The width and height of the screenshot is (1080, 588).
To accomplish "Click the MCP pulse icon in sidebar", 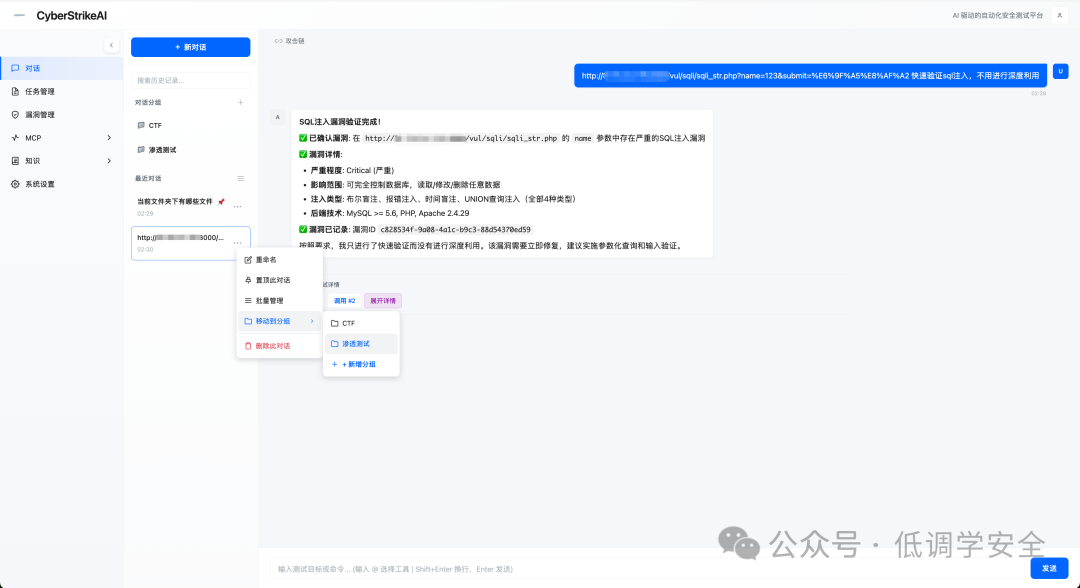I will click(x=15, y=138).
